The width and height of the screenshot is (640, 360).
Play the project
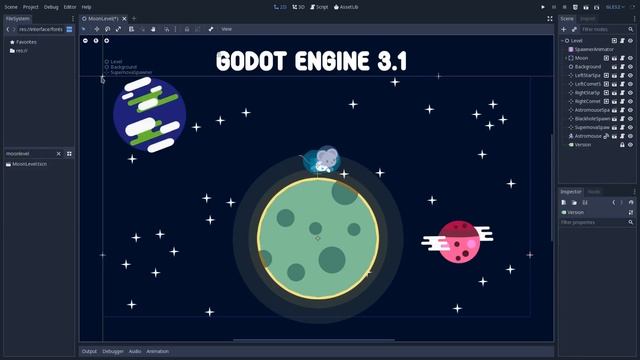point(543,7)
